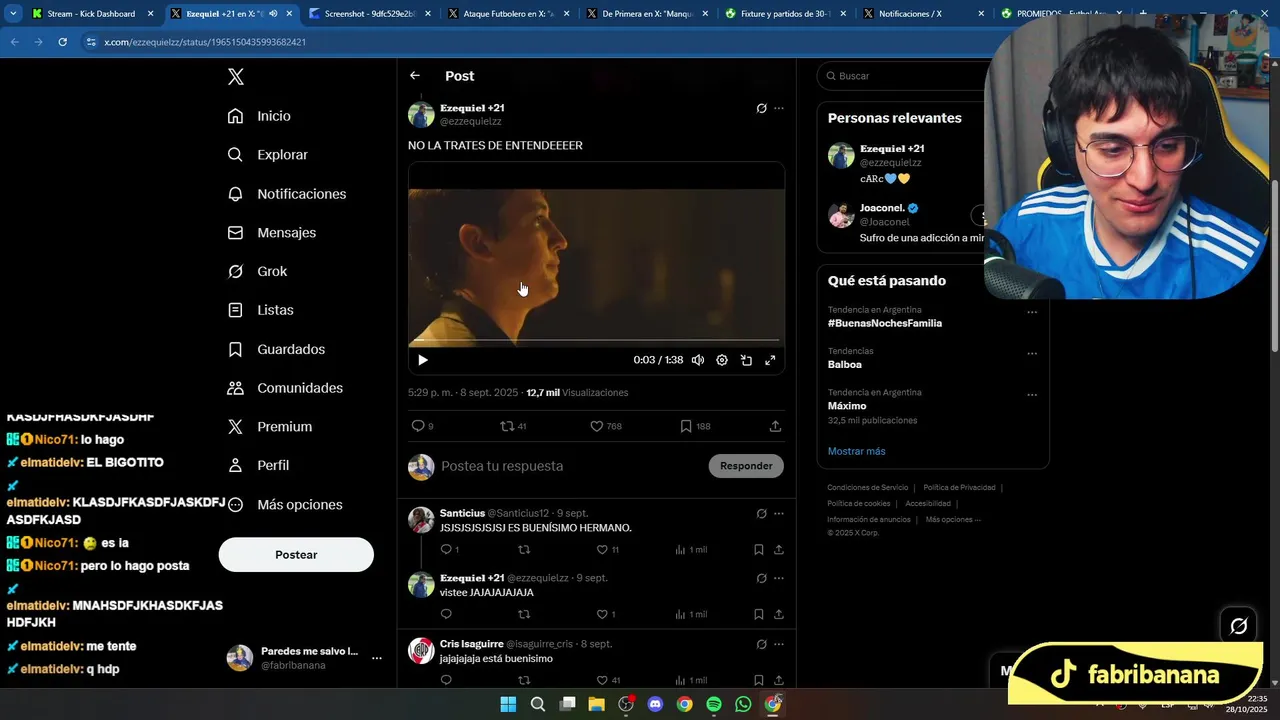Open options for #BuenasNochesFamilia trend
The height and width of the screenshot is (720, 1280).
click(1032, 312)
